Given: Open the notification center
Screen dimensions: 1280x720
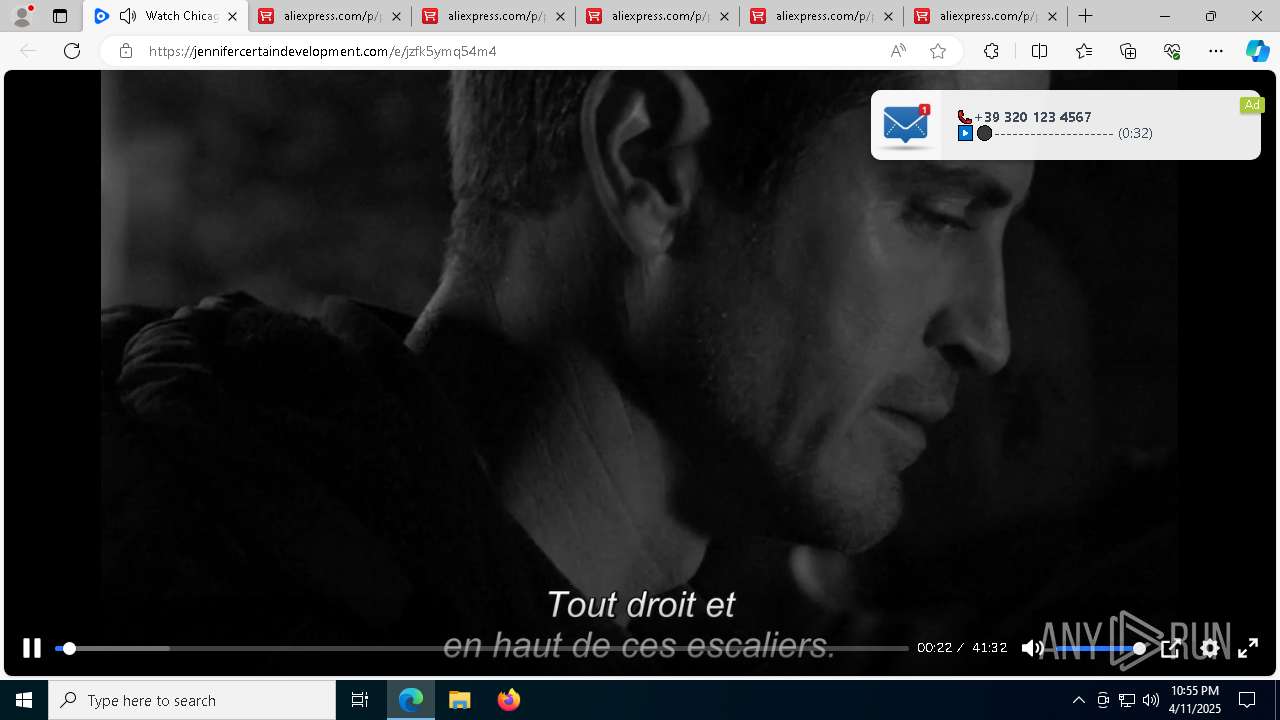Looking at the screenshot, I should point(1247,700).
